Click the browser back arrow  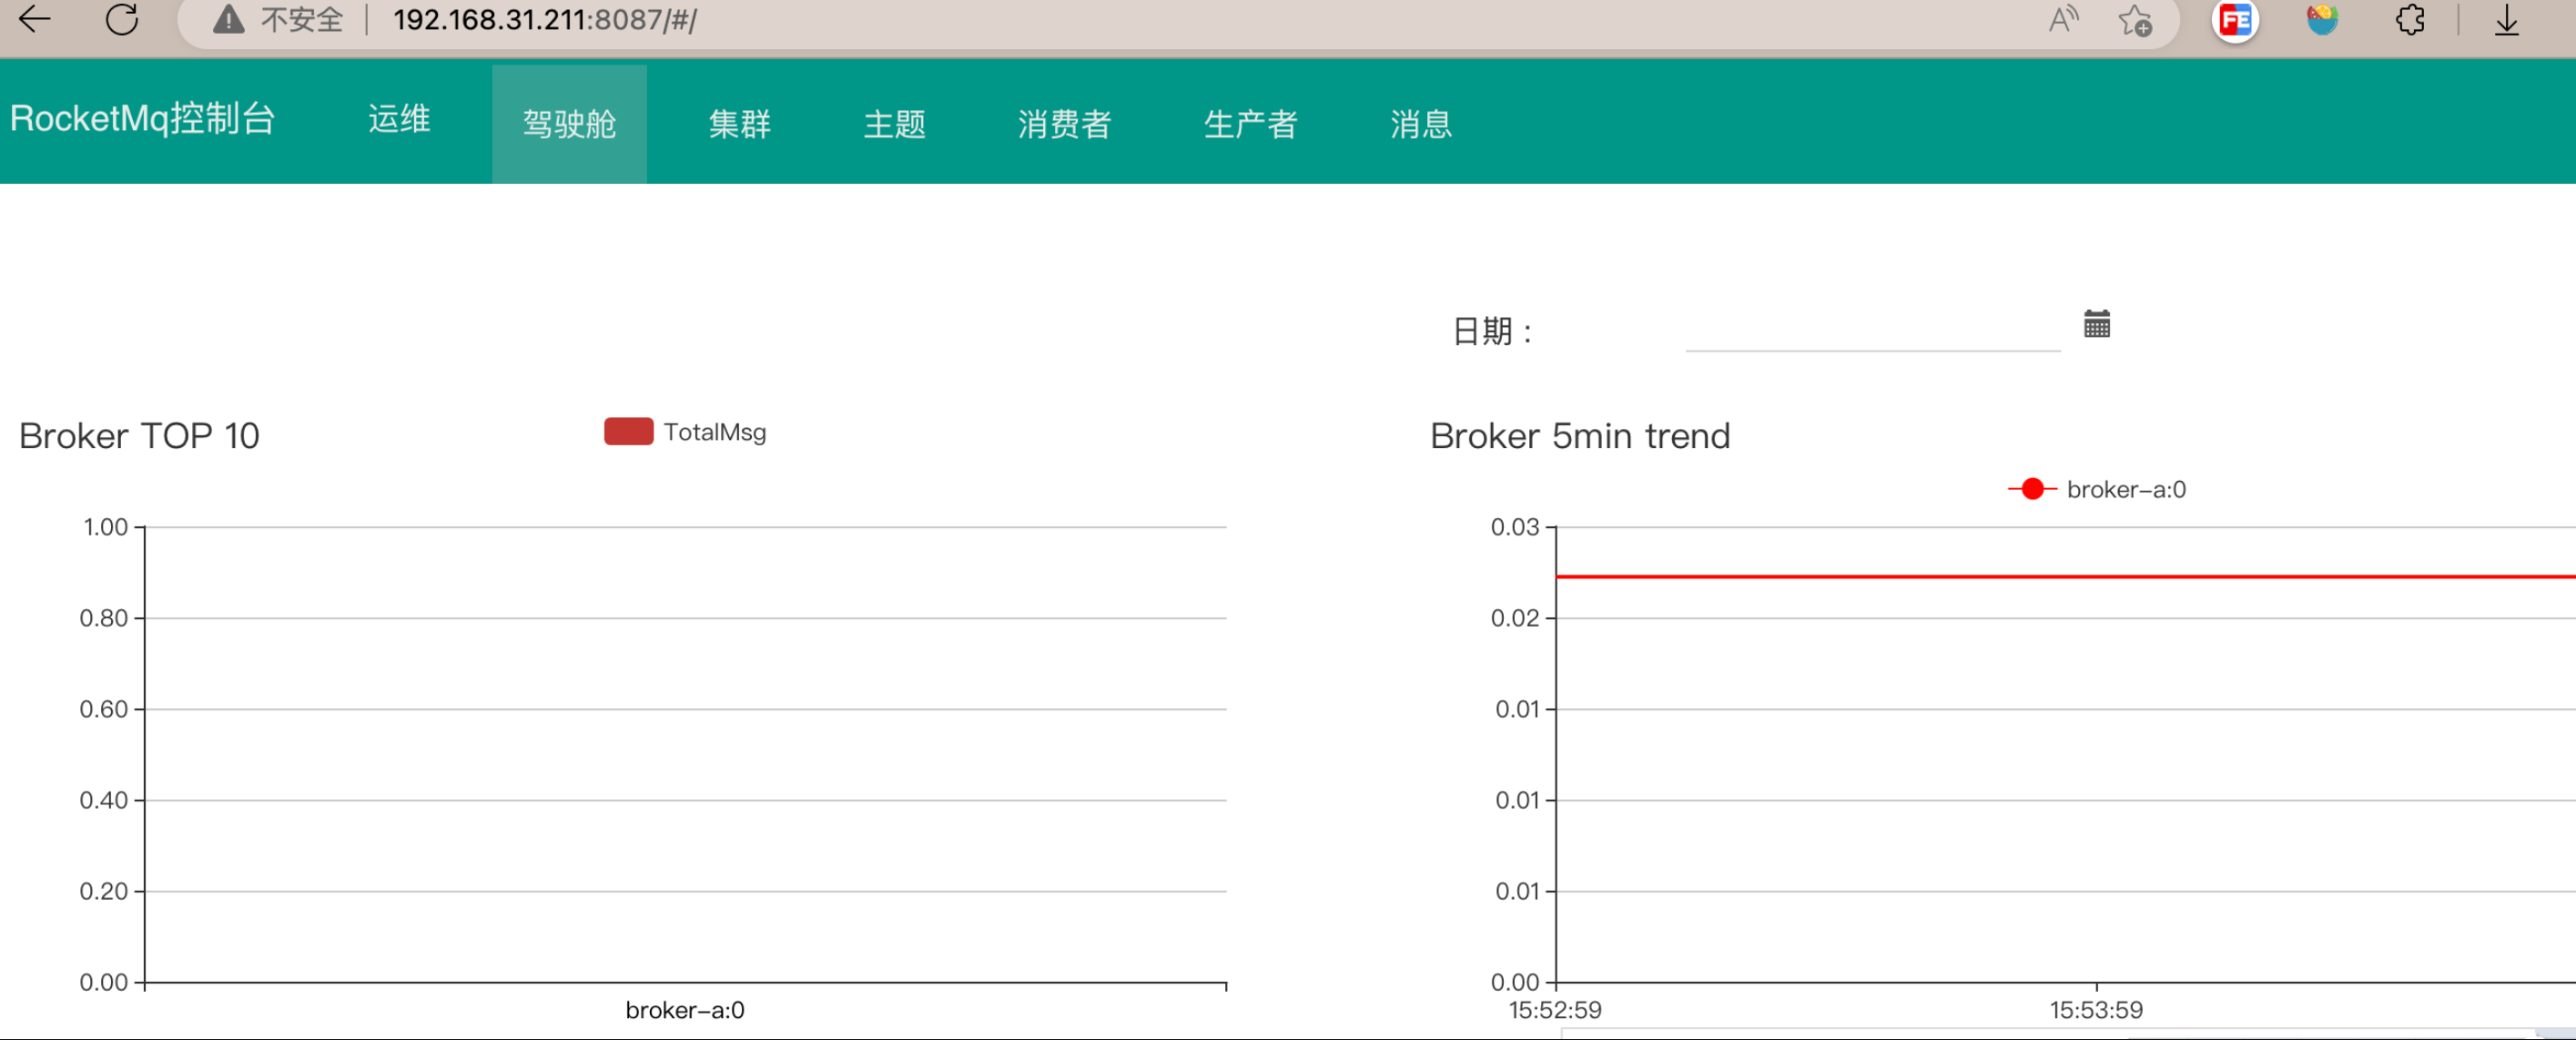click(35, 19)
